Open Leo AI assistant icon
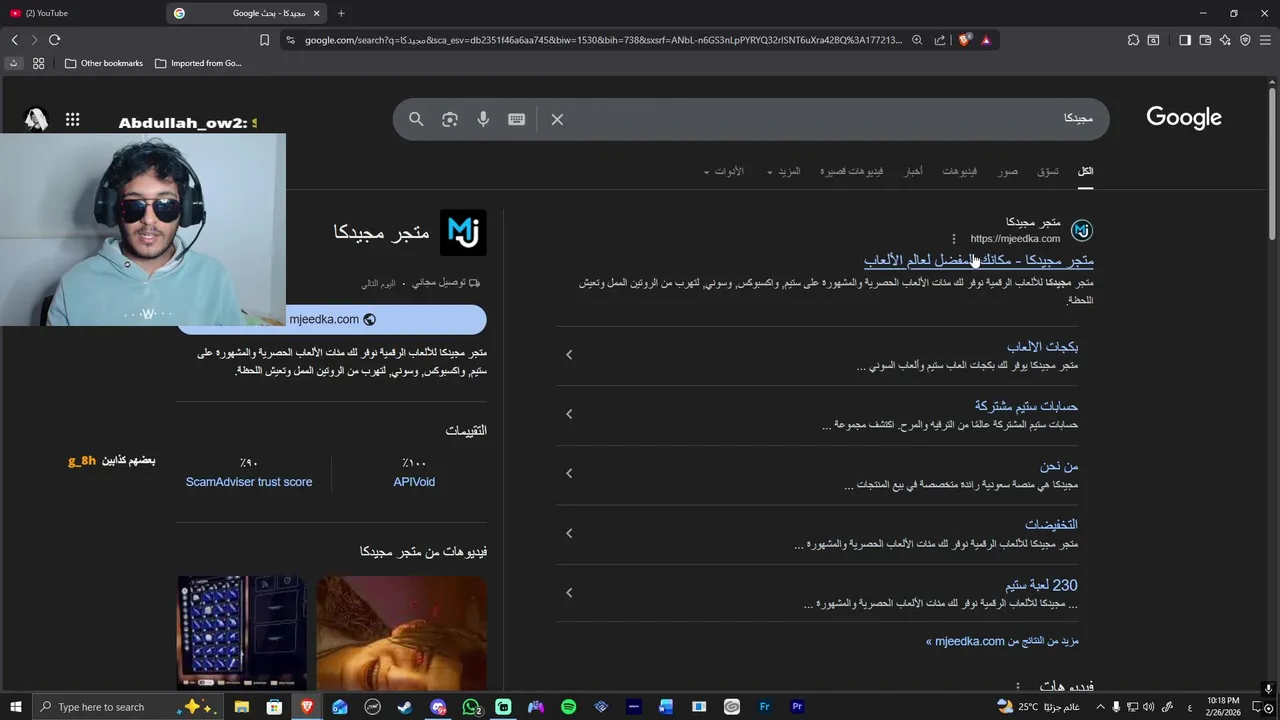This screenshot has height=720, width=1280. [1225, 40]
